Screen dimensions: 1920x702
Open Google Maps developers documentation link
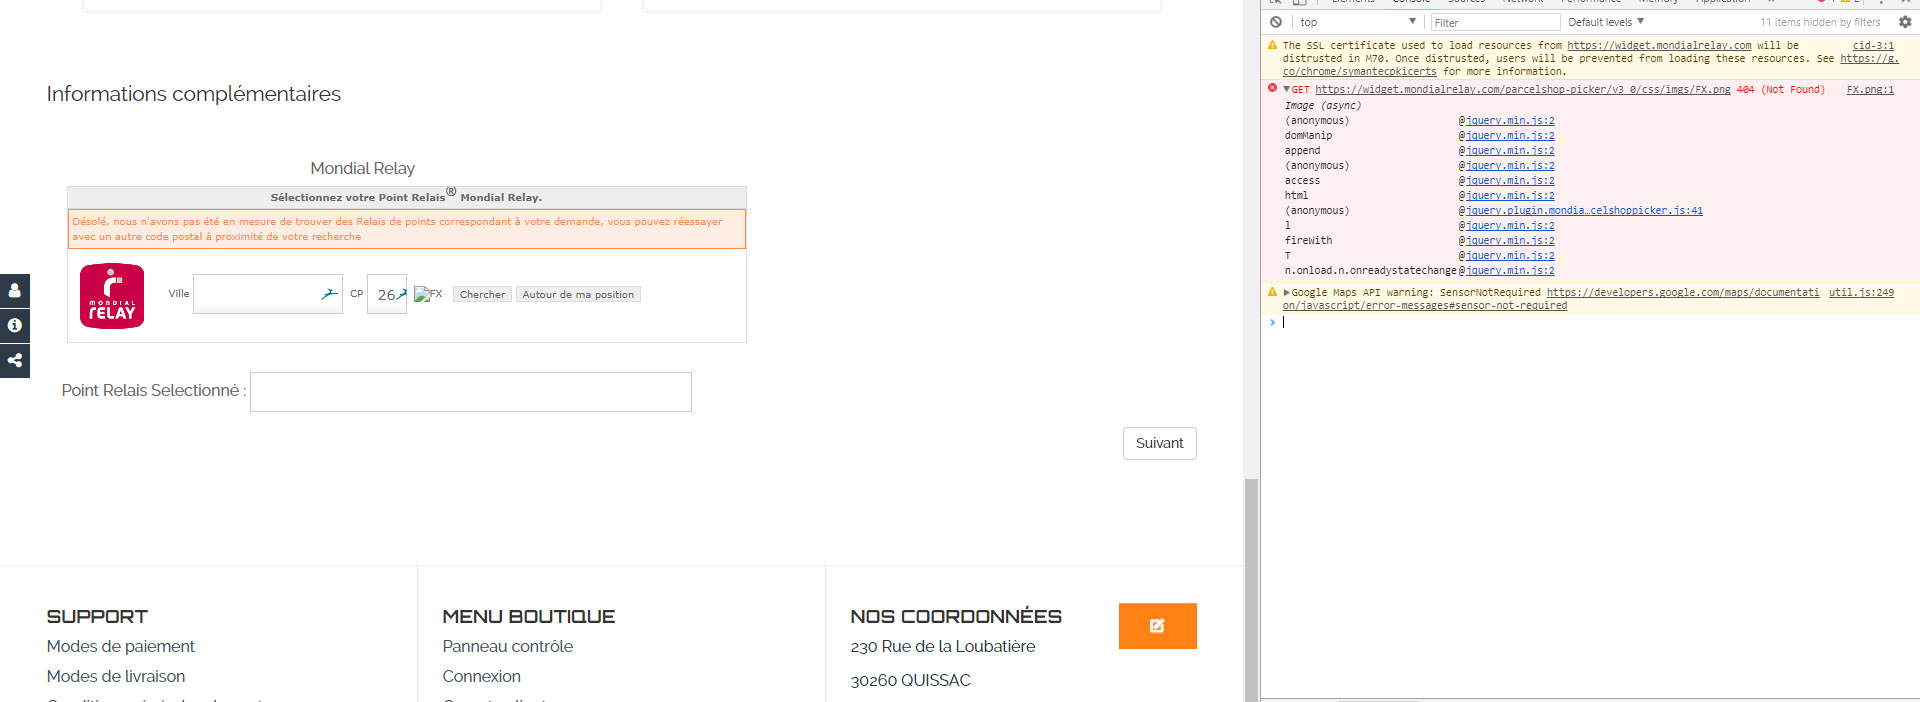(1683, 292)
